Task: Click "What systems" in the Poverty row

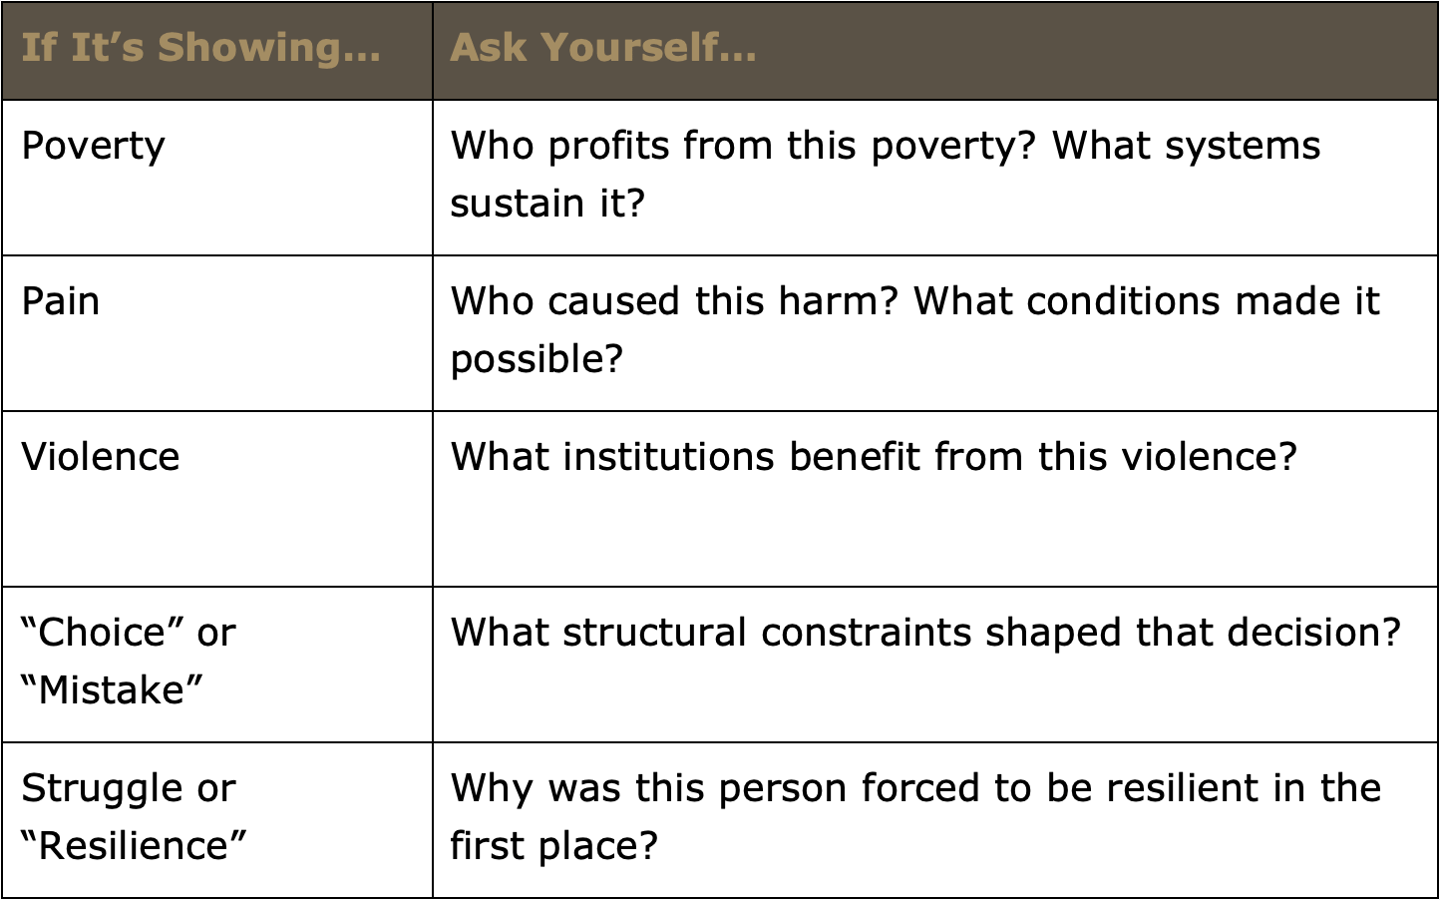Action: click(1186, 147)
